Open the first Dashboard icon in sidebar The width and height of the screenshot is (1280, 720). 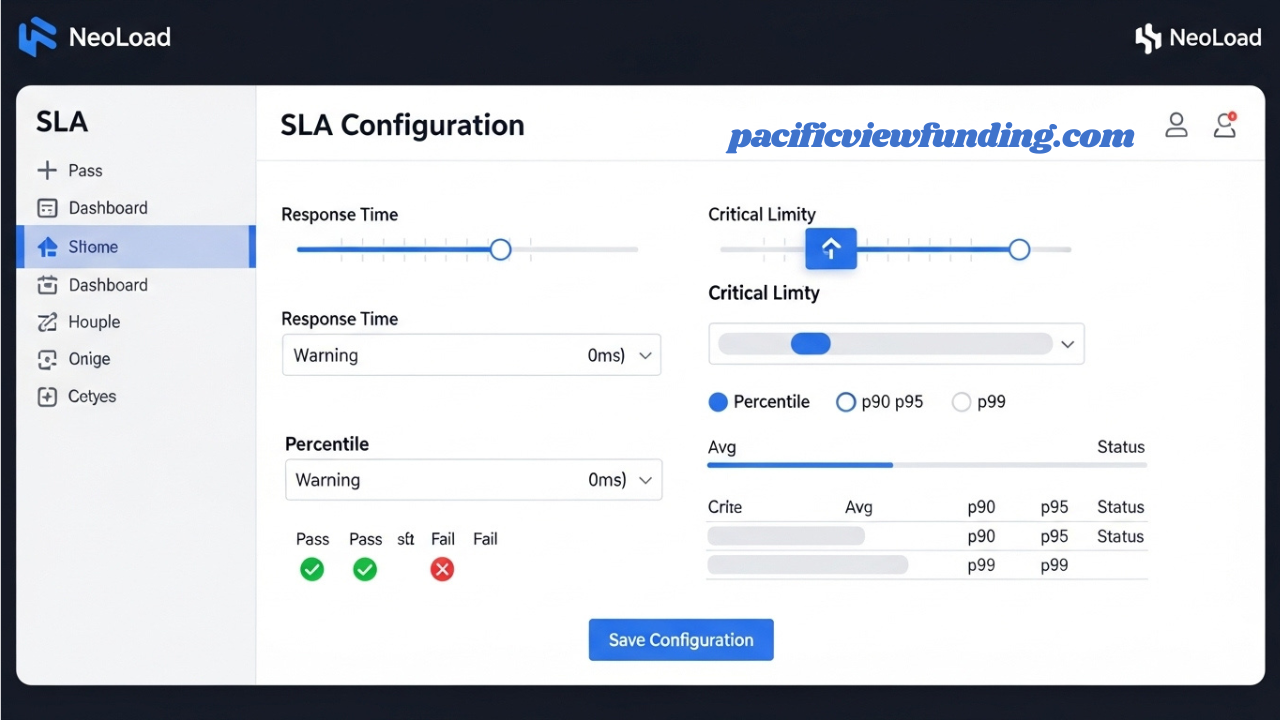tap(47, 207)
